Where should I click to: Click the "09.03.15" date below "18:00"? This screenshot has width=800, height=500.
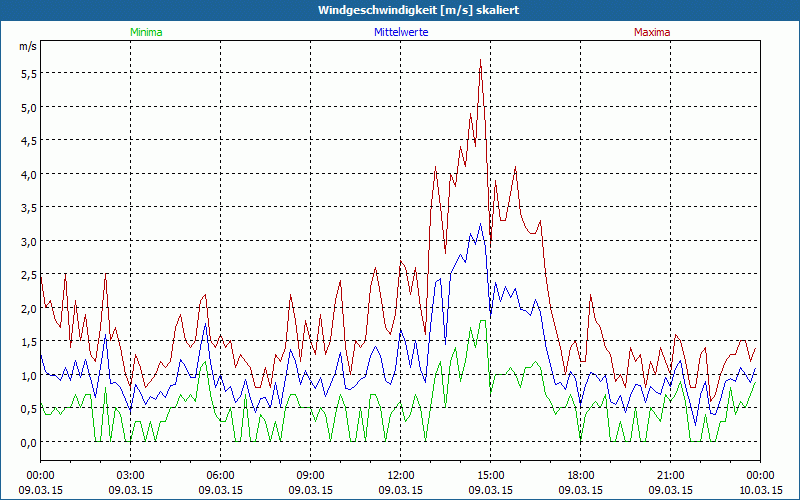[581, 490]
